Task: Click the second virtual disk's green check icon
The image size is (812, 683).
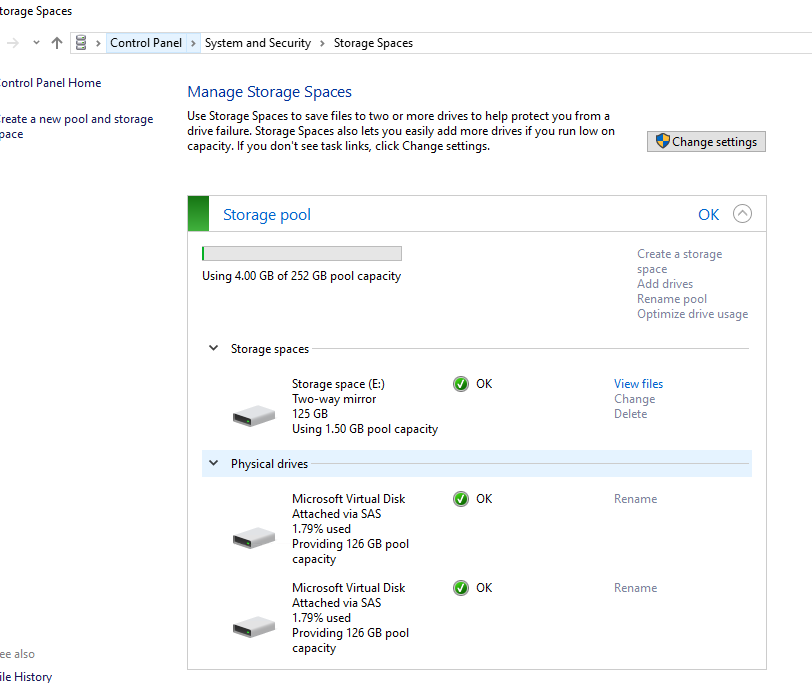Action: 460,588
